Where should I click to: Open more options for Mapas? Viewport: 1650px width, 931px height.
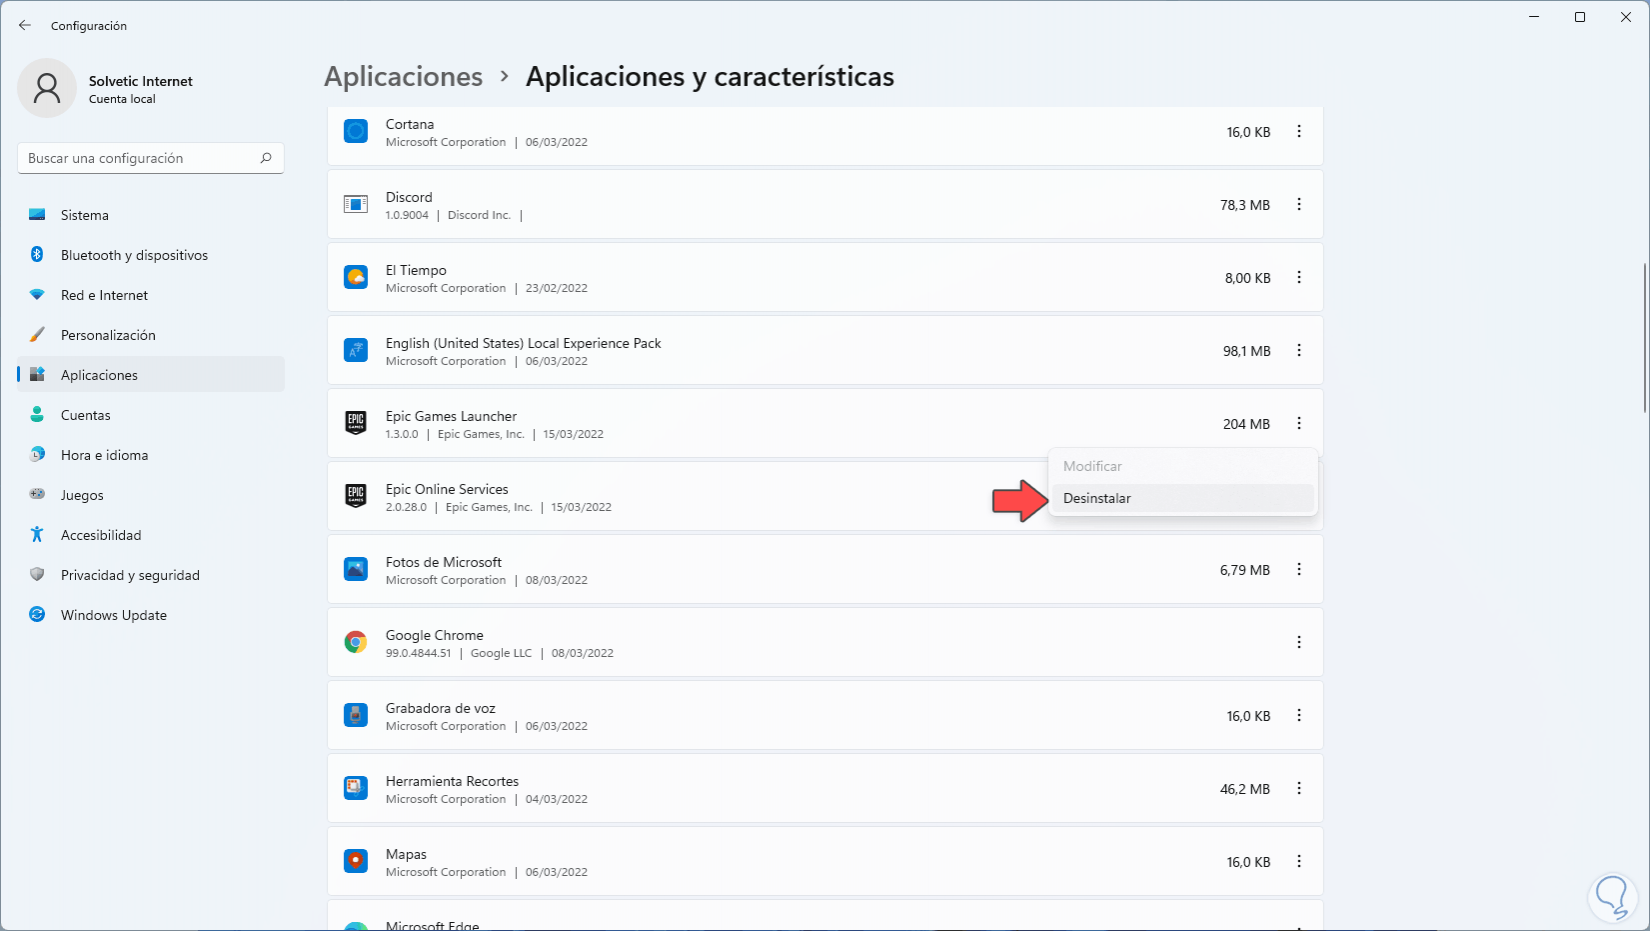[1299, 861]
